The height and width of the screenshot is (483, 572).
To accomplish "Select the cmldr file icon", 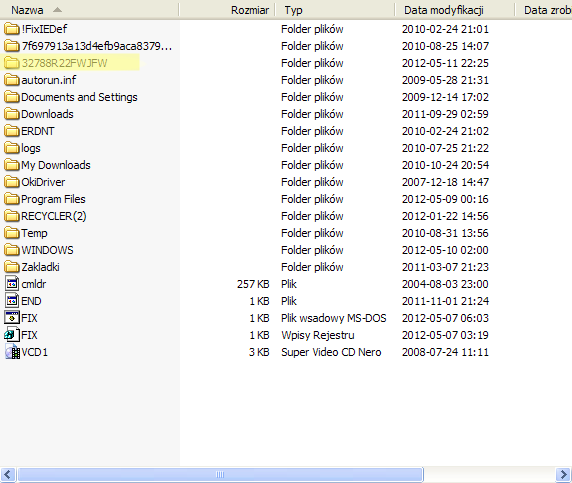I will pos(12,284).
